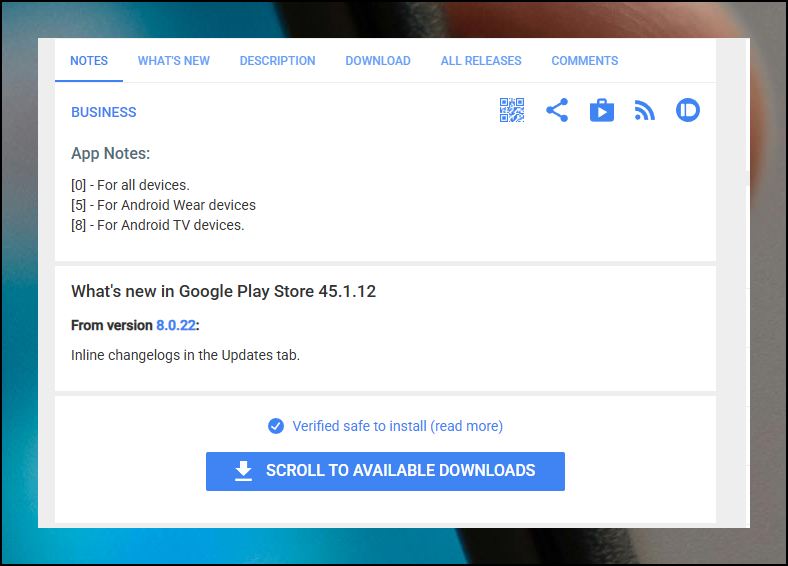Image resolution: width=788 pixels, height=566 pixels.
Task: Click What's new in Google Play Store heading
Action: point(223,292)
